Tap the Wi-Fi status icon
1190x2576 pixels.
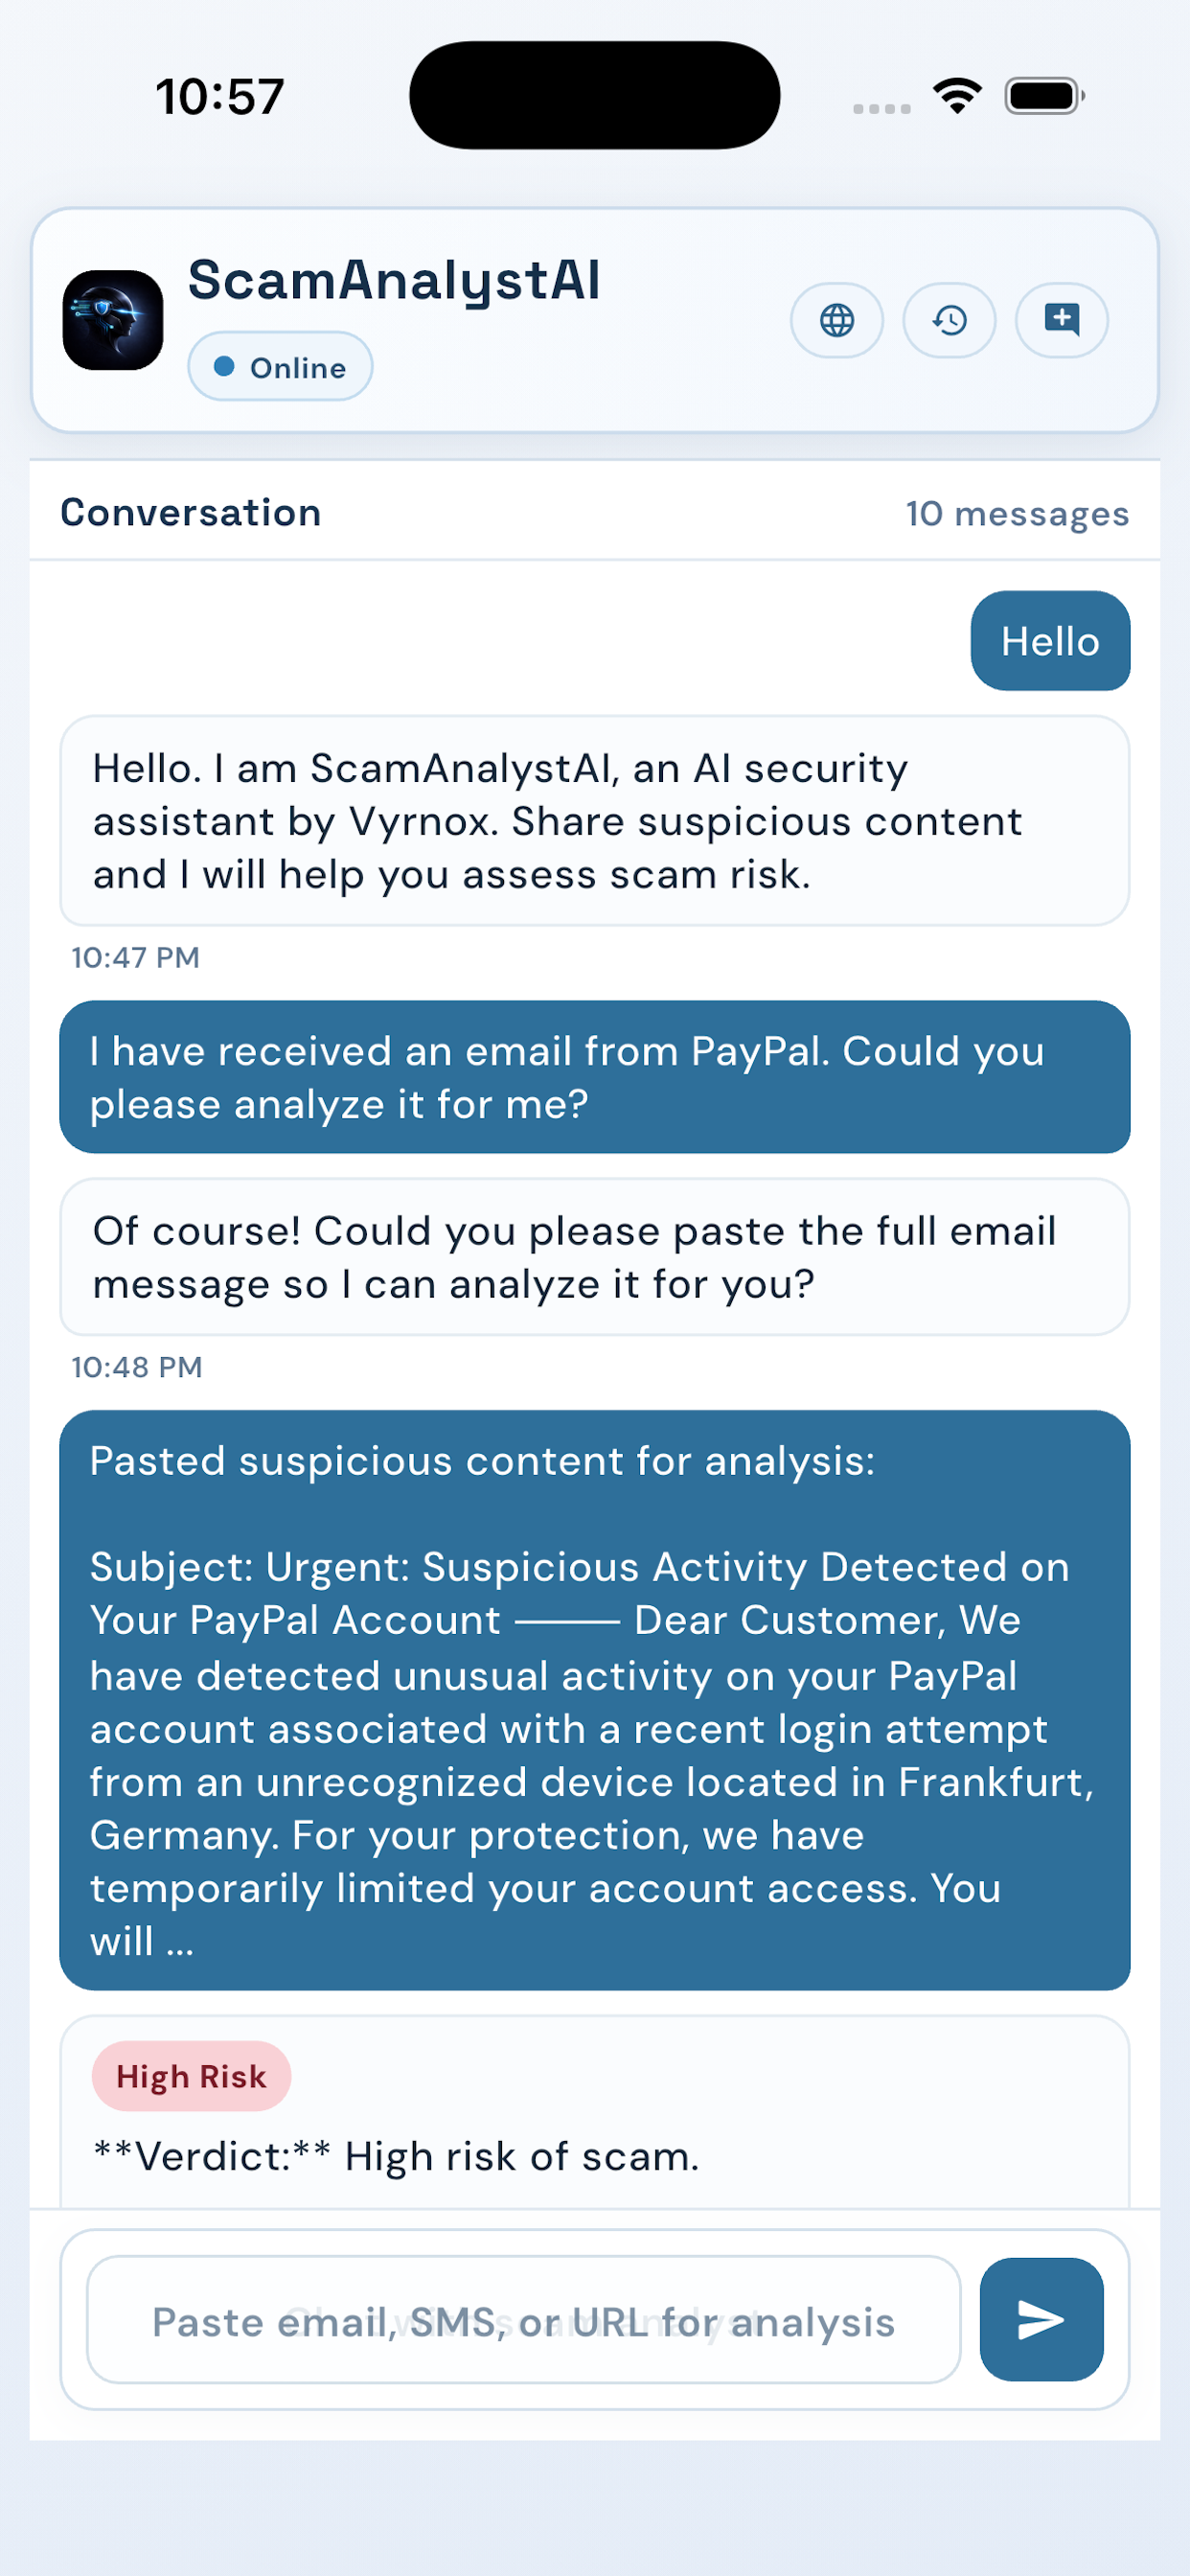957,96
